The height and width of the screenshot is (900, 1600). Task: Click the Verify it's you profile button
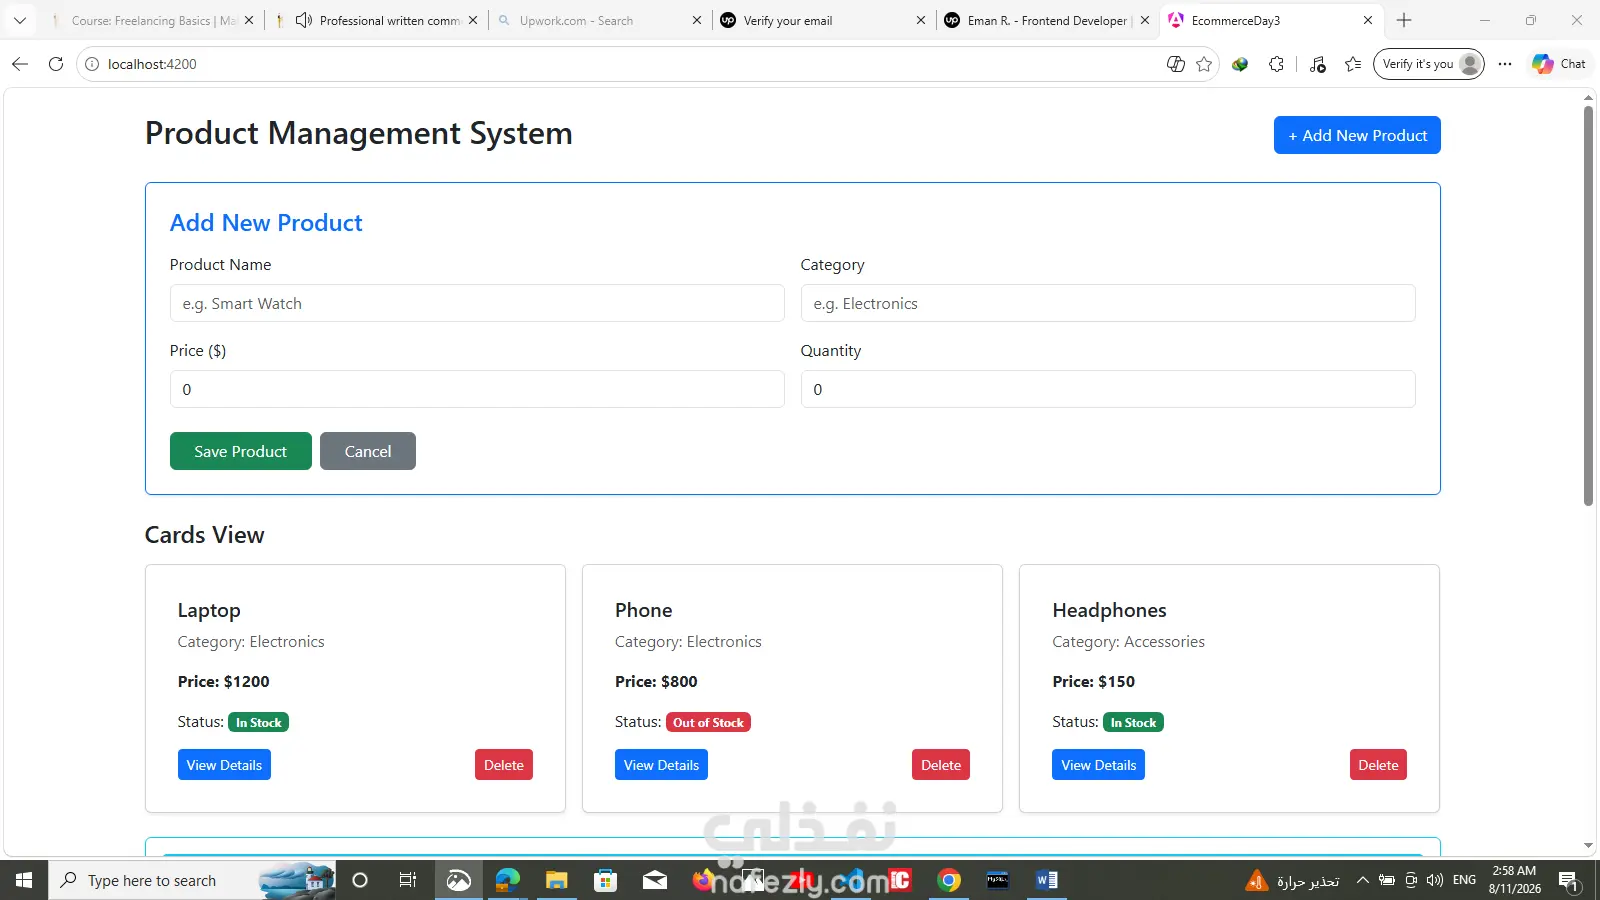click(x=1429, y=64)
